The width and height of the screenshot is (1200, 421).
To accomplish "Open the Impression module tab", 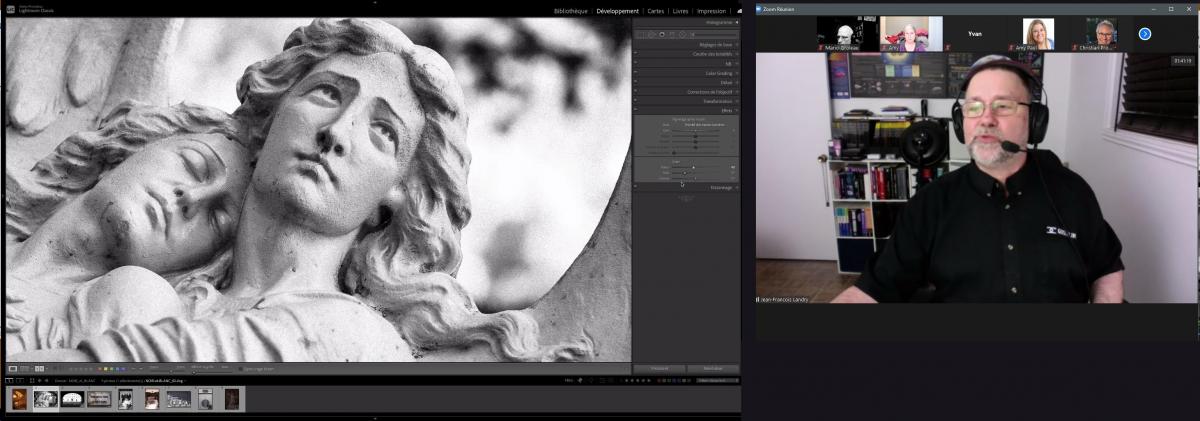I will pyautogui.click(x=711, y=11).
